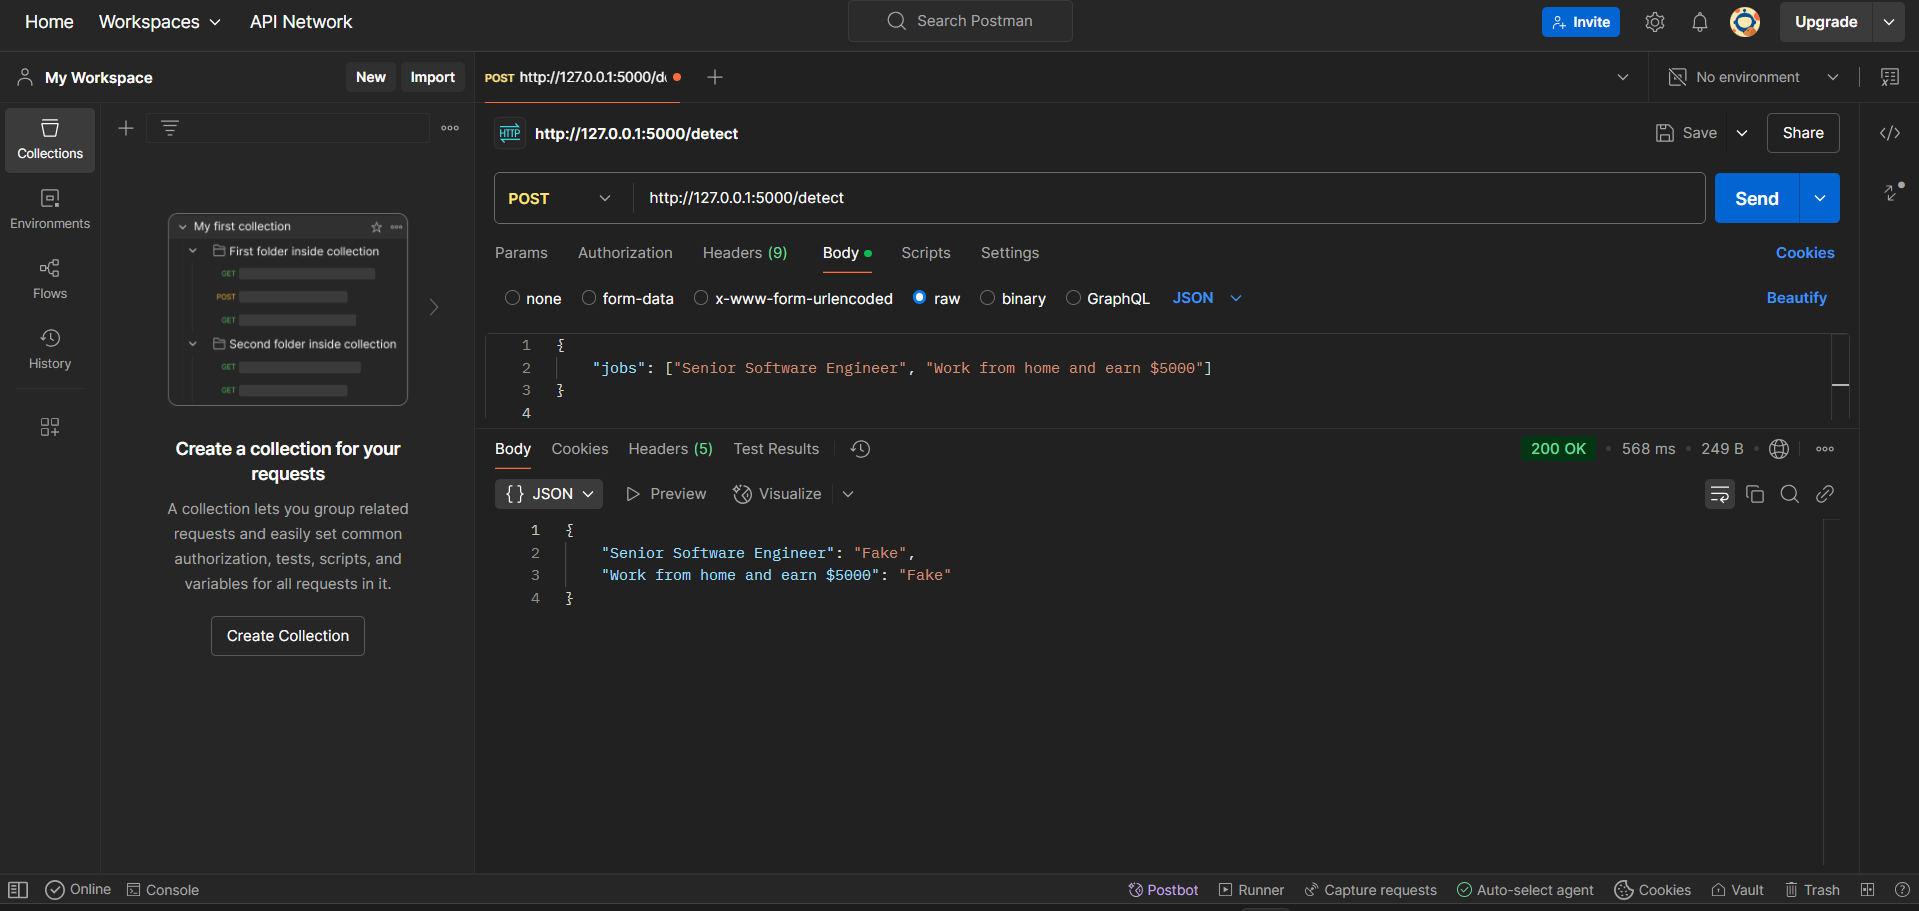The width and height of the screenshot is (1919, 911).
Task: Click the Search Postman field
Action: [960, 21]
